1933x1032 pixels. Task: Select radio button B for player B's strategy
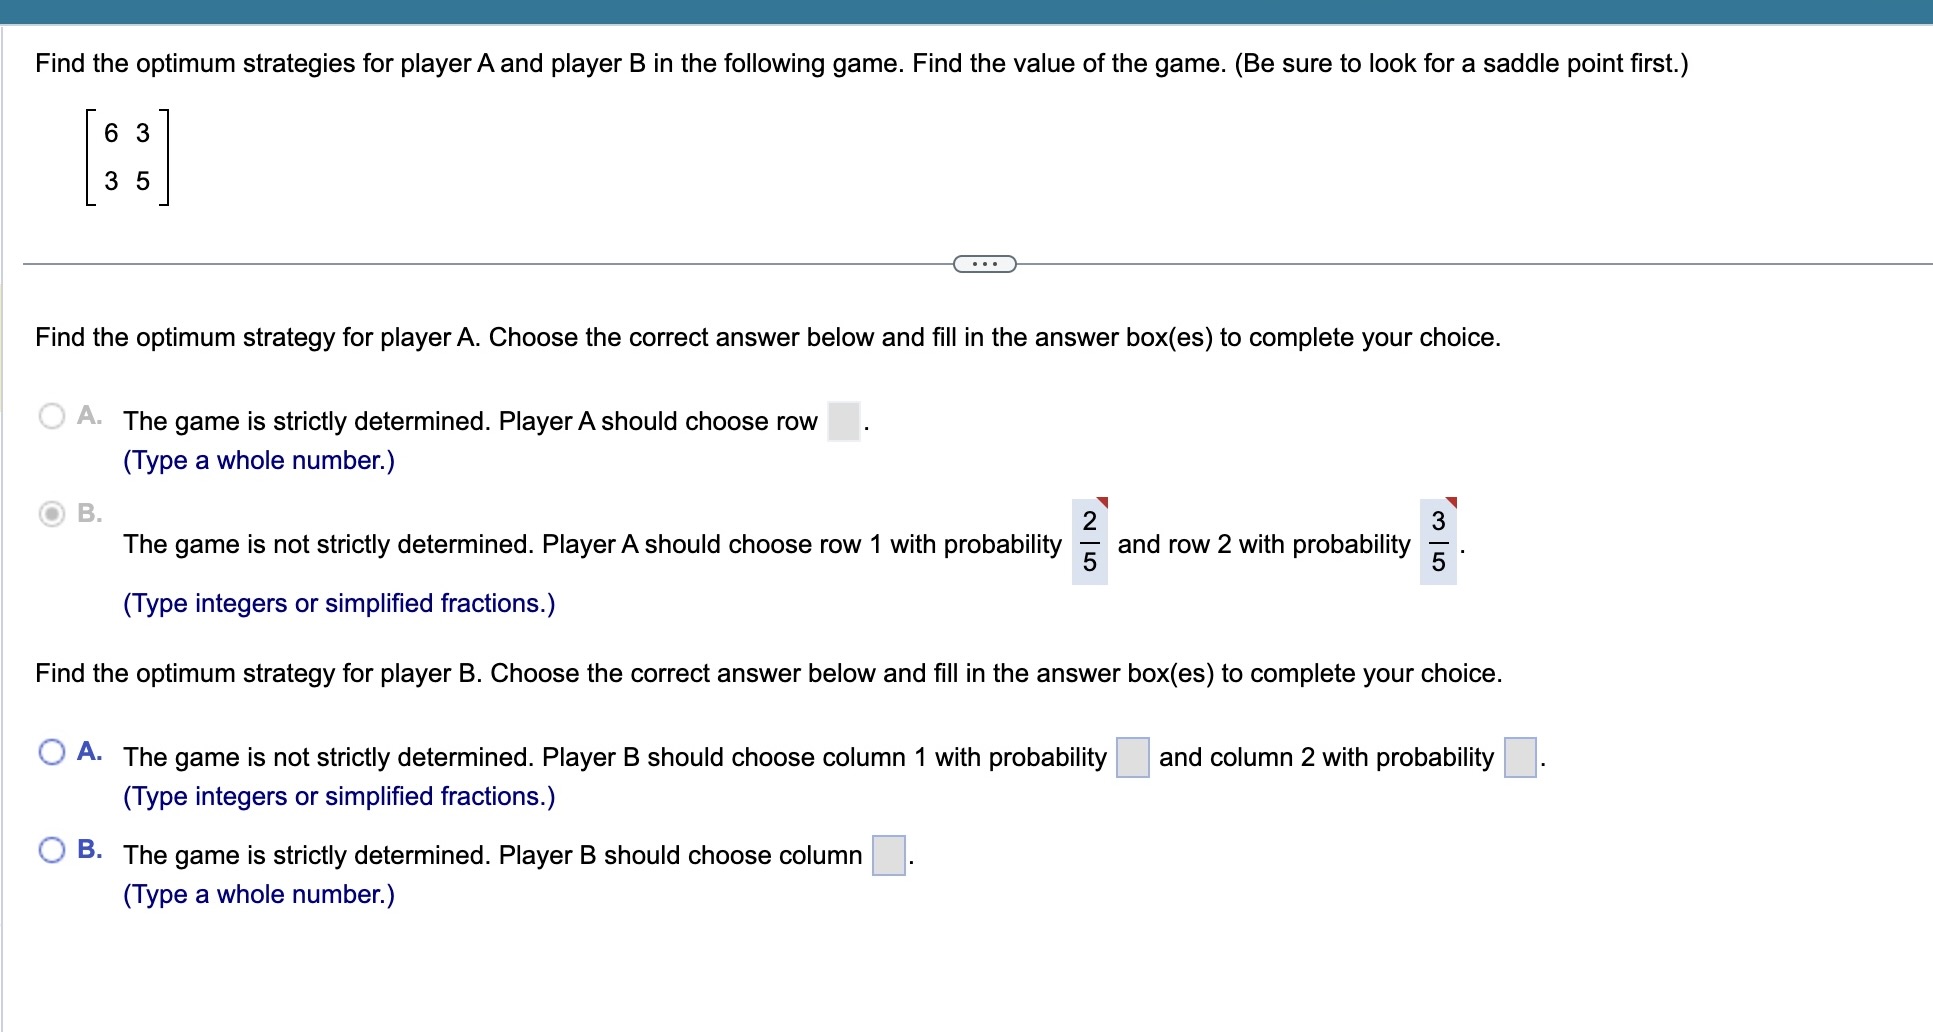51,847
